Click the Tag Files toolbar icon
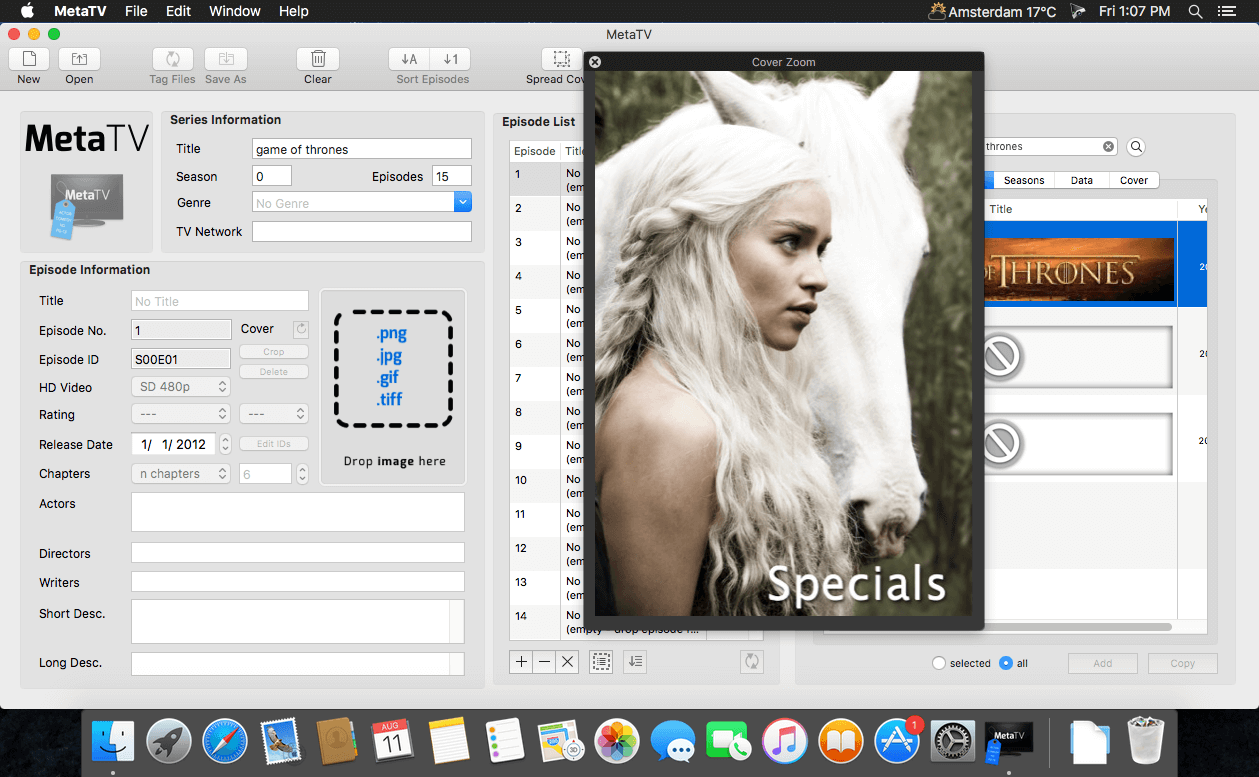 [x=173, y=59]
